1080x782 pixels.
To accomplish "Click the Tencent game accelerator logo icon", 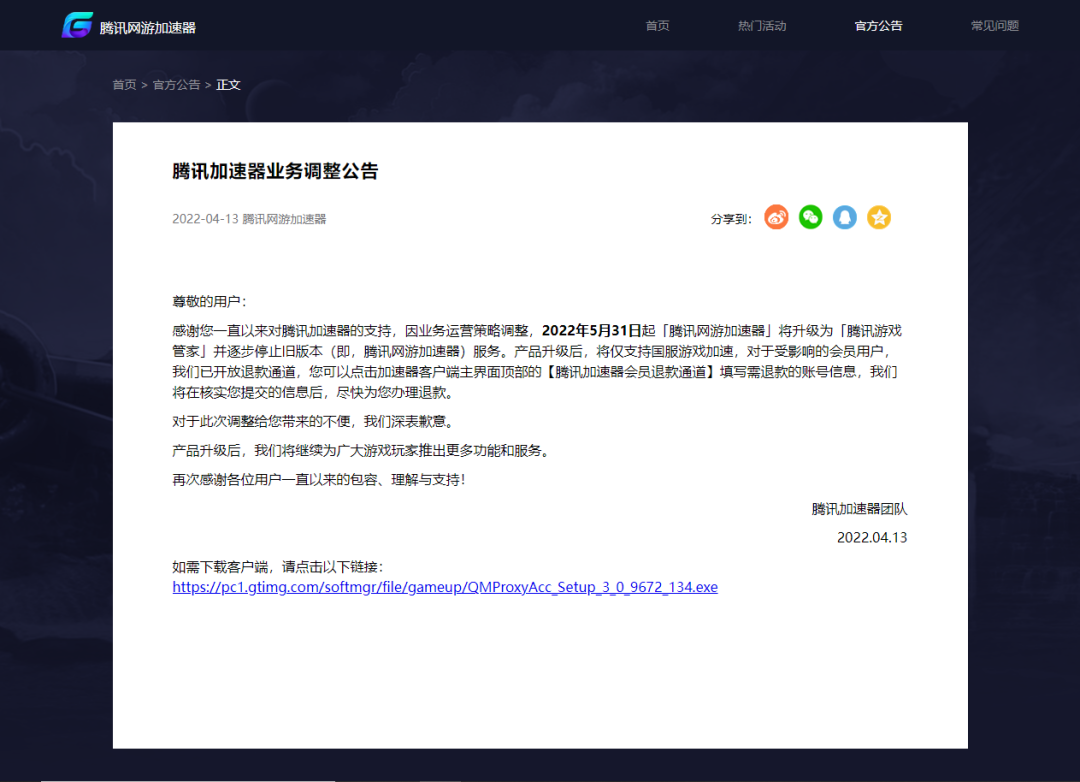I will (77, 25).
